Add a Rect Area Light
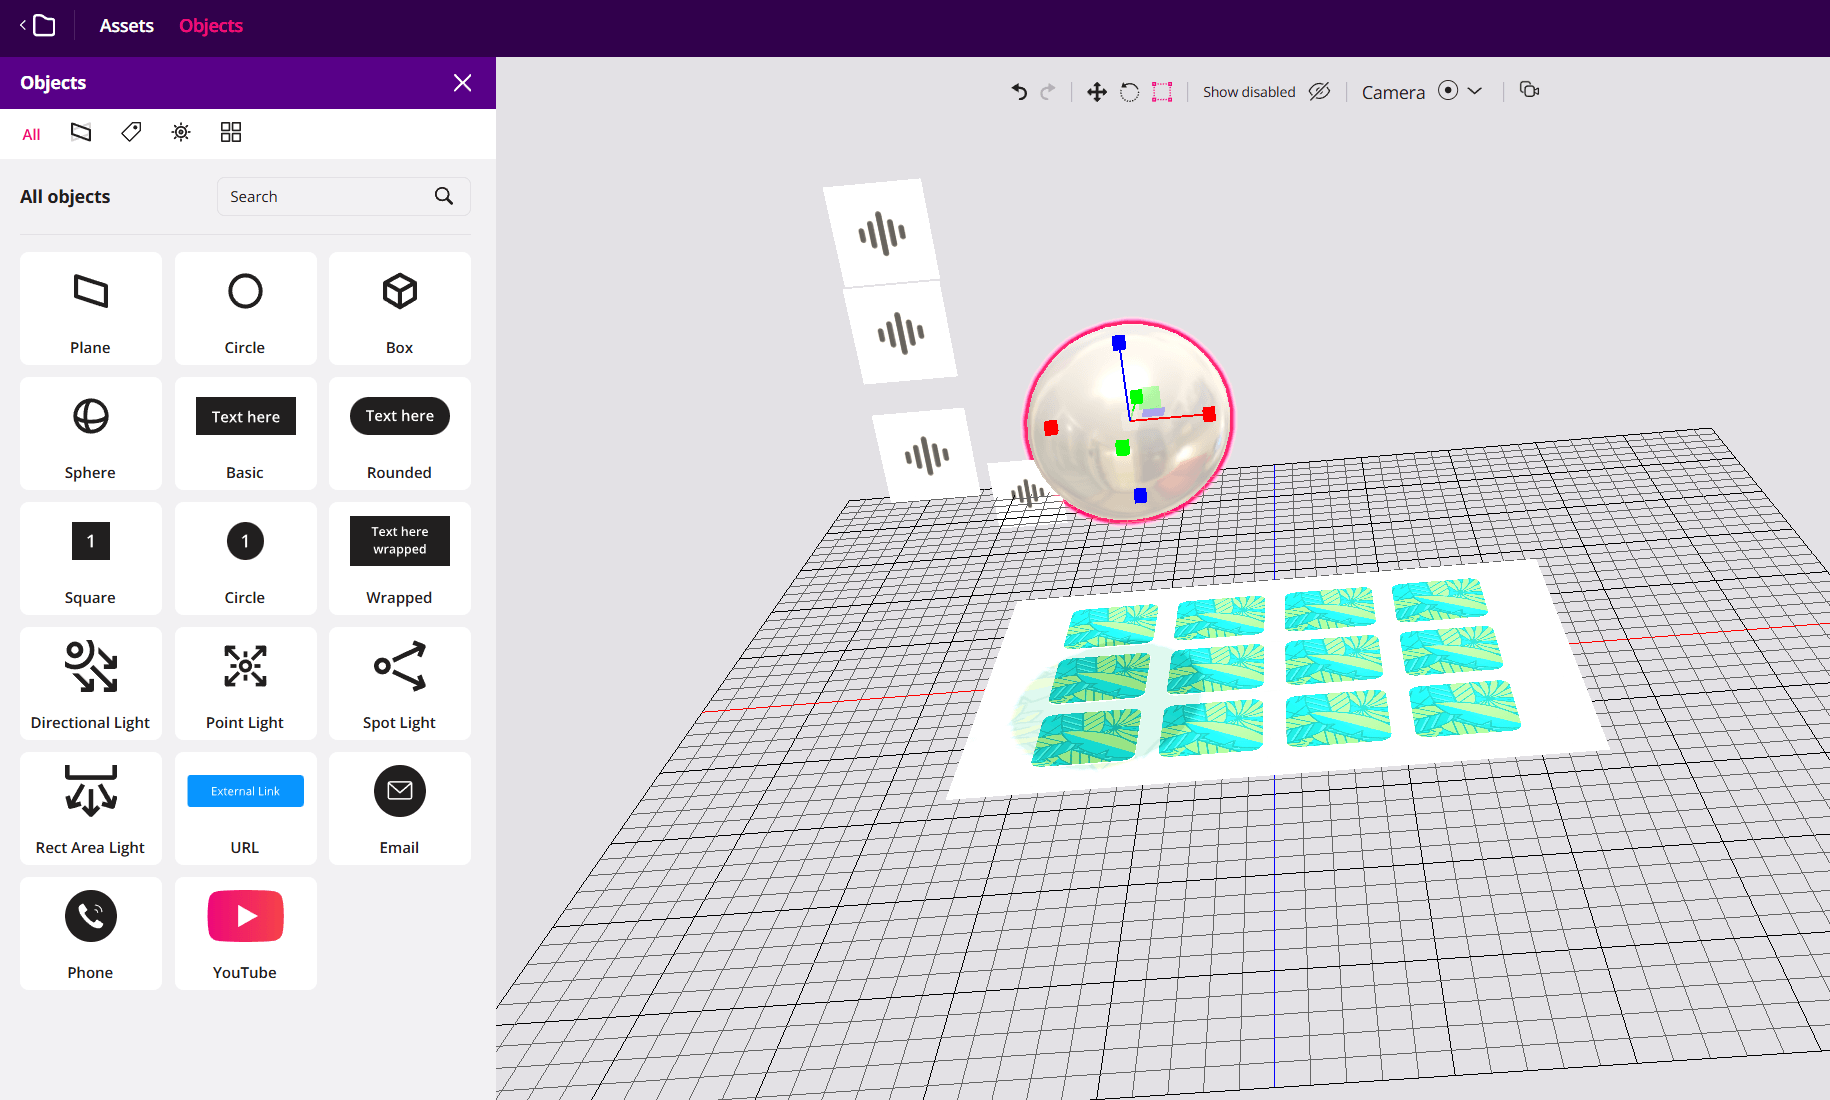Screen dimensions: 1830x1100 [x=90, y=808]
